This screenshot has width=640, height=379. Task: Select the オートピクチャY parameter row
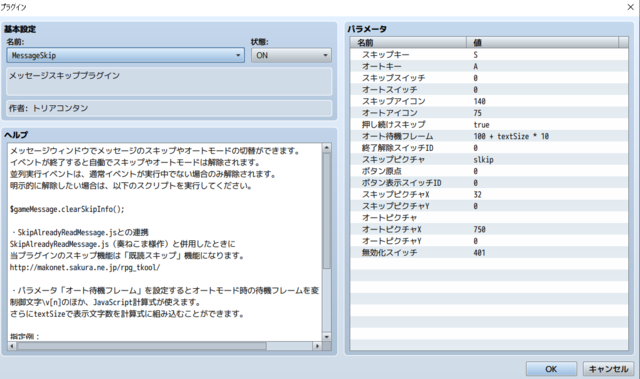489,241
